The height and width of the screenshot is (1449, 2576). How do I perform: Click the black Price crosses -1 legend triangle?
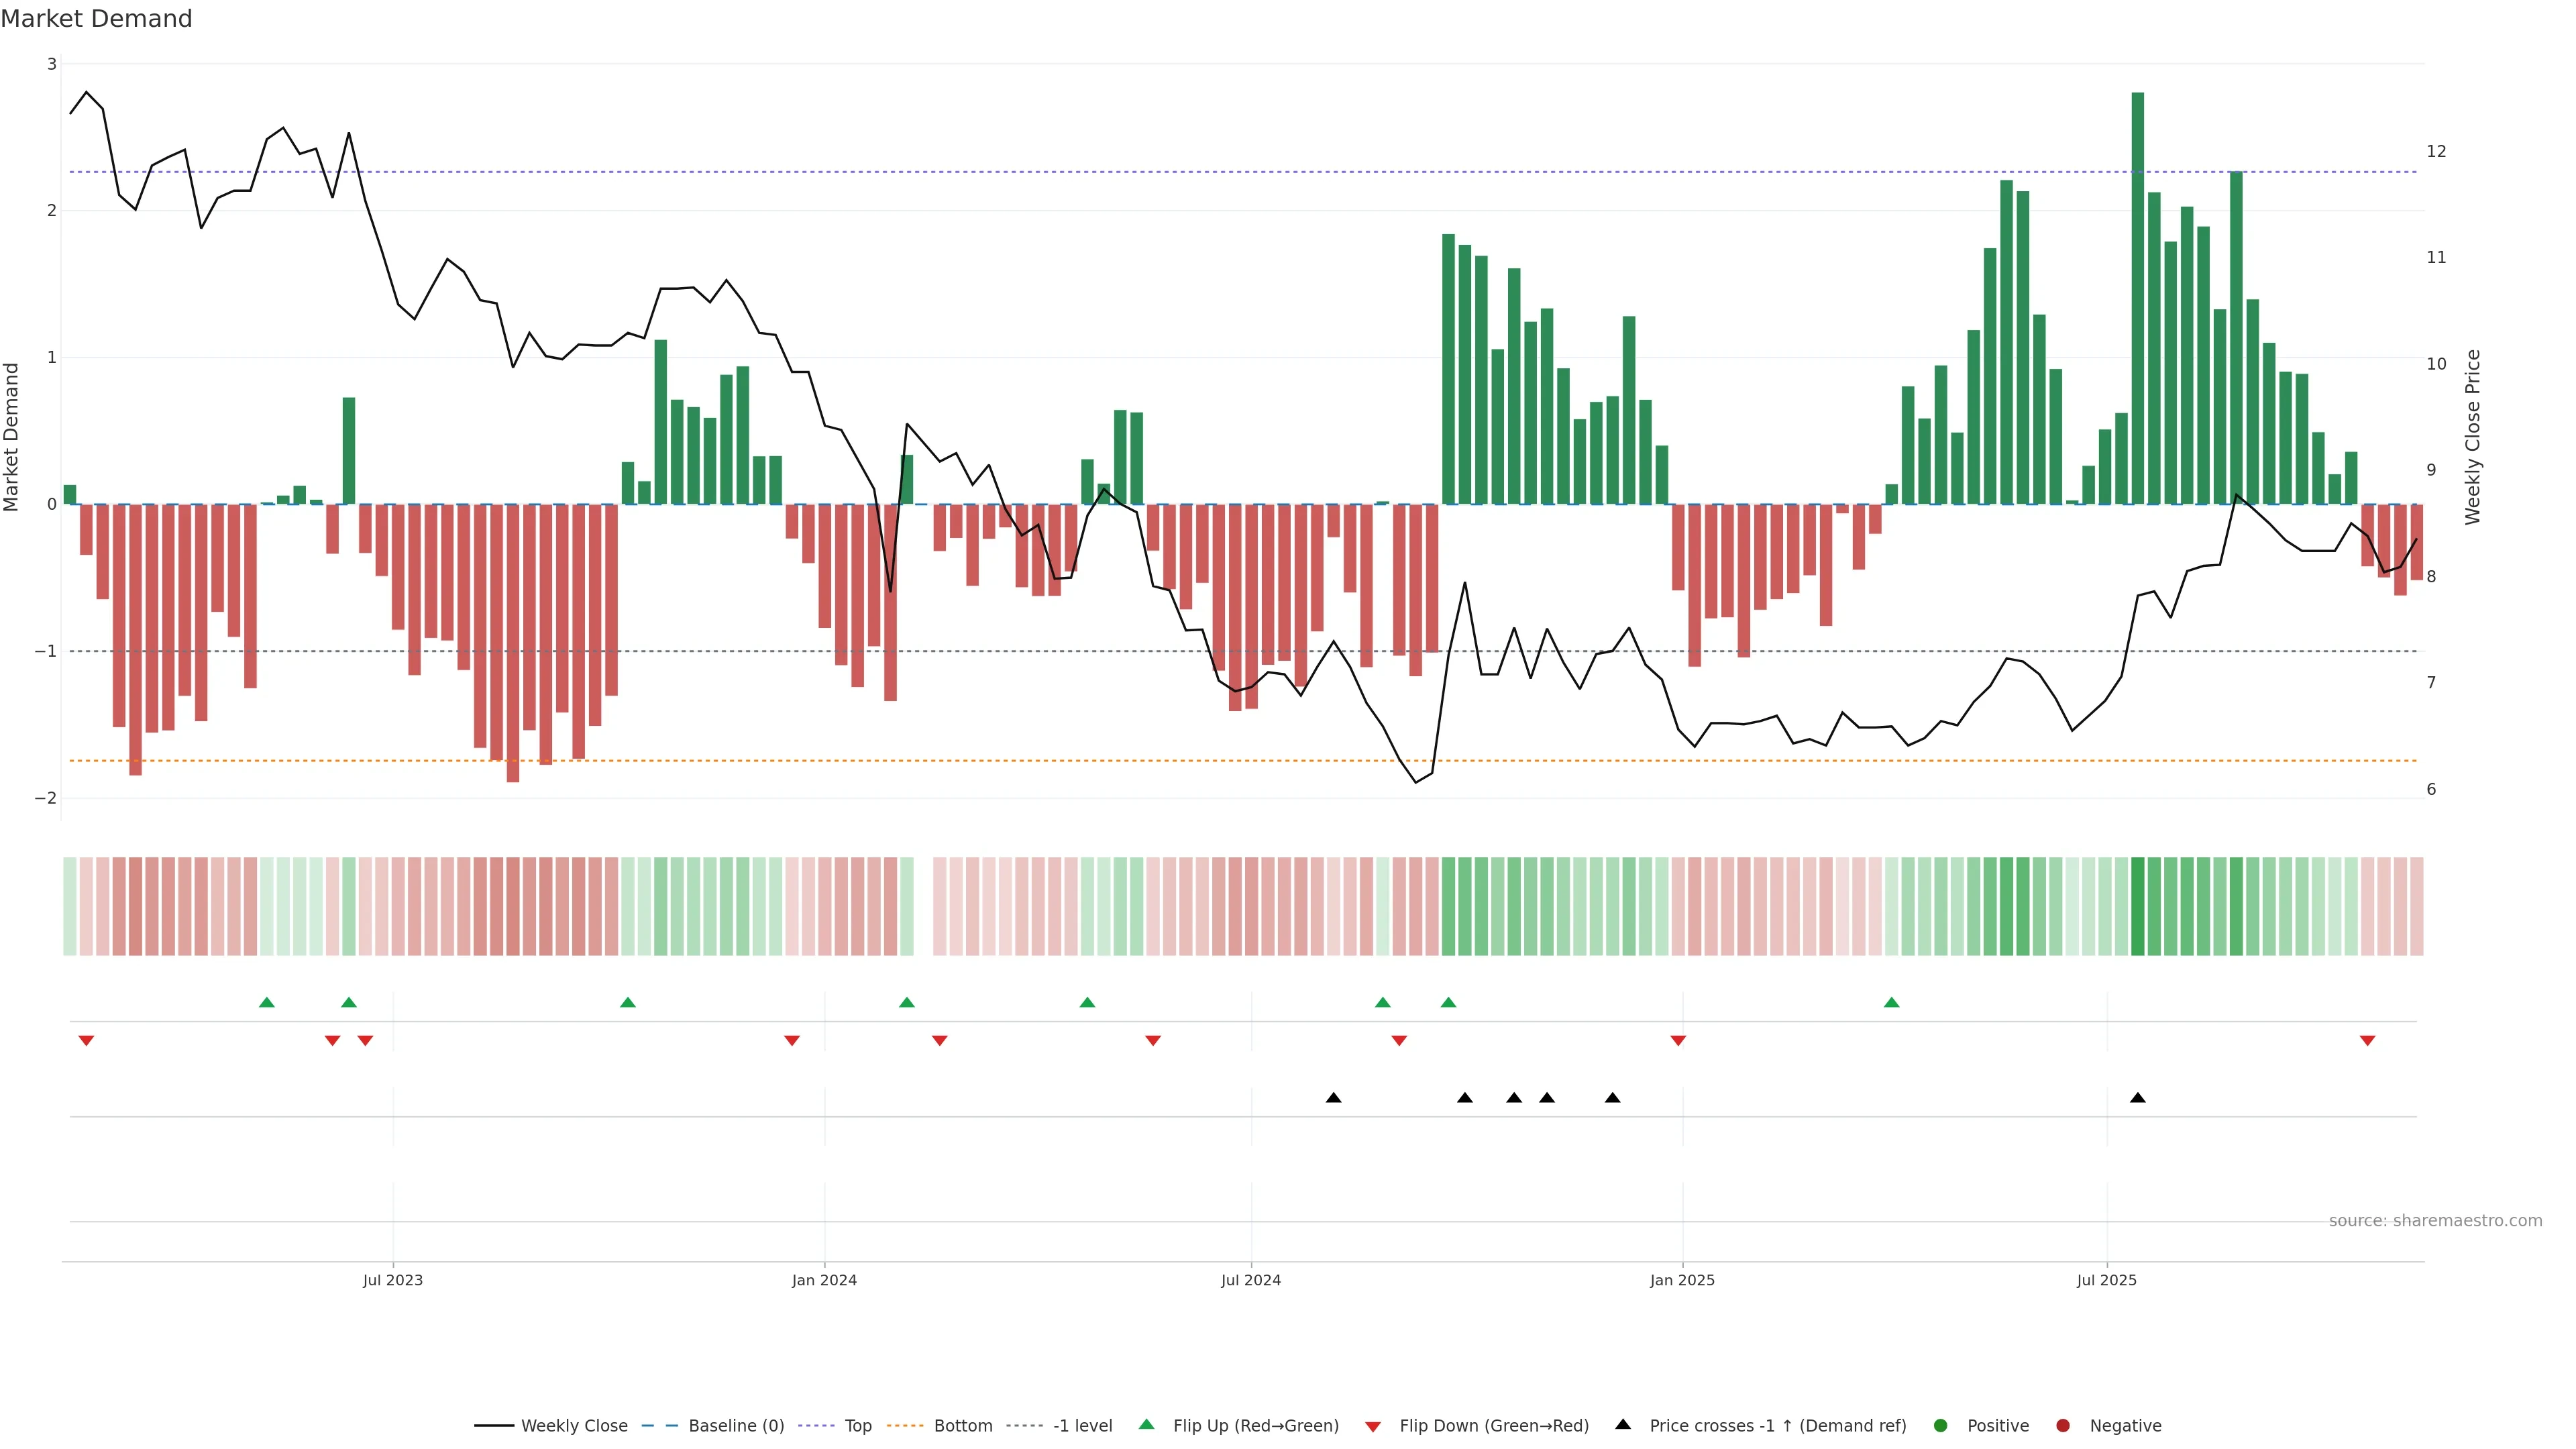(1623, 1424)
